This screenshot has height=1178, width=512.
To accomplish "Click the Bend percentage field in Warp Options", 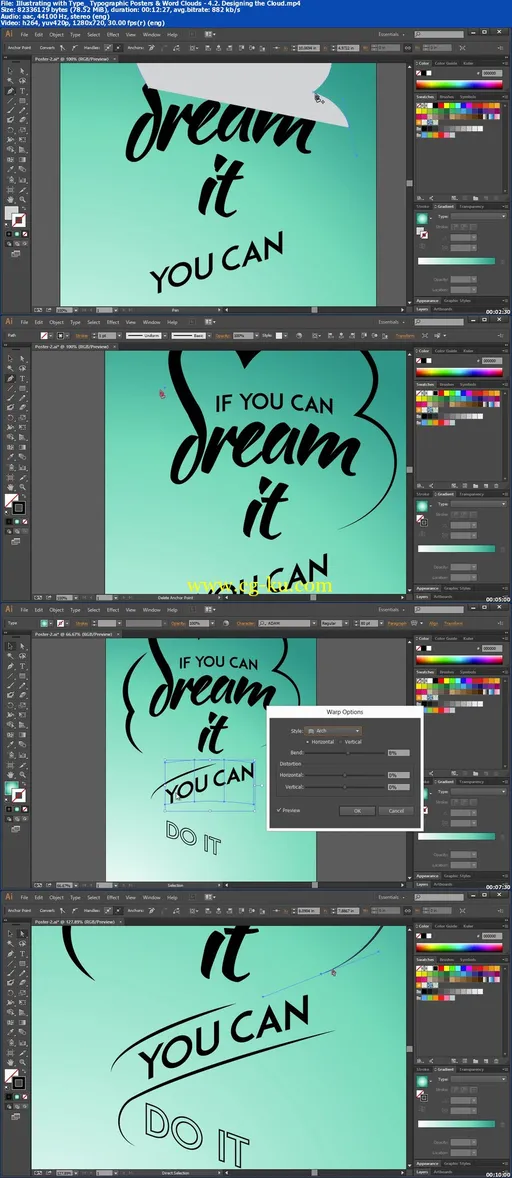I will pyautogui.click(x=398, y=752).
